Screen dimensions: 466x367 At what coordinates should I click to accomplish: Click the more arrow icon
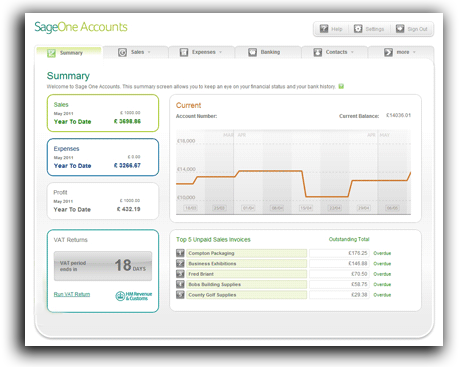point(388,52)
